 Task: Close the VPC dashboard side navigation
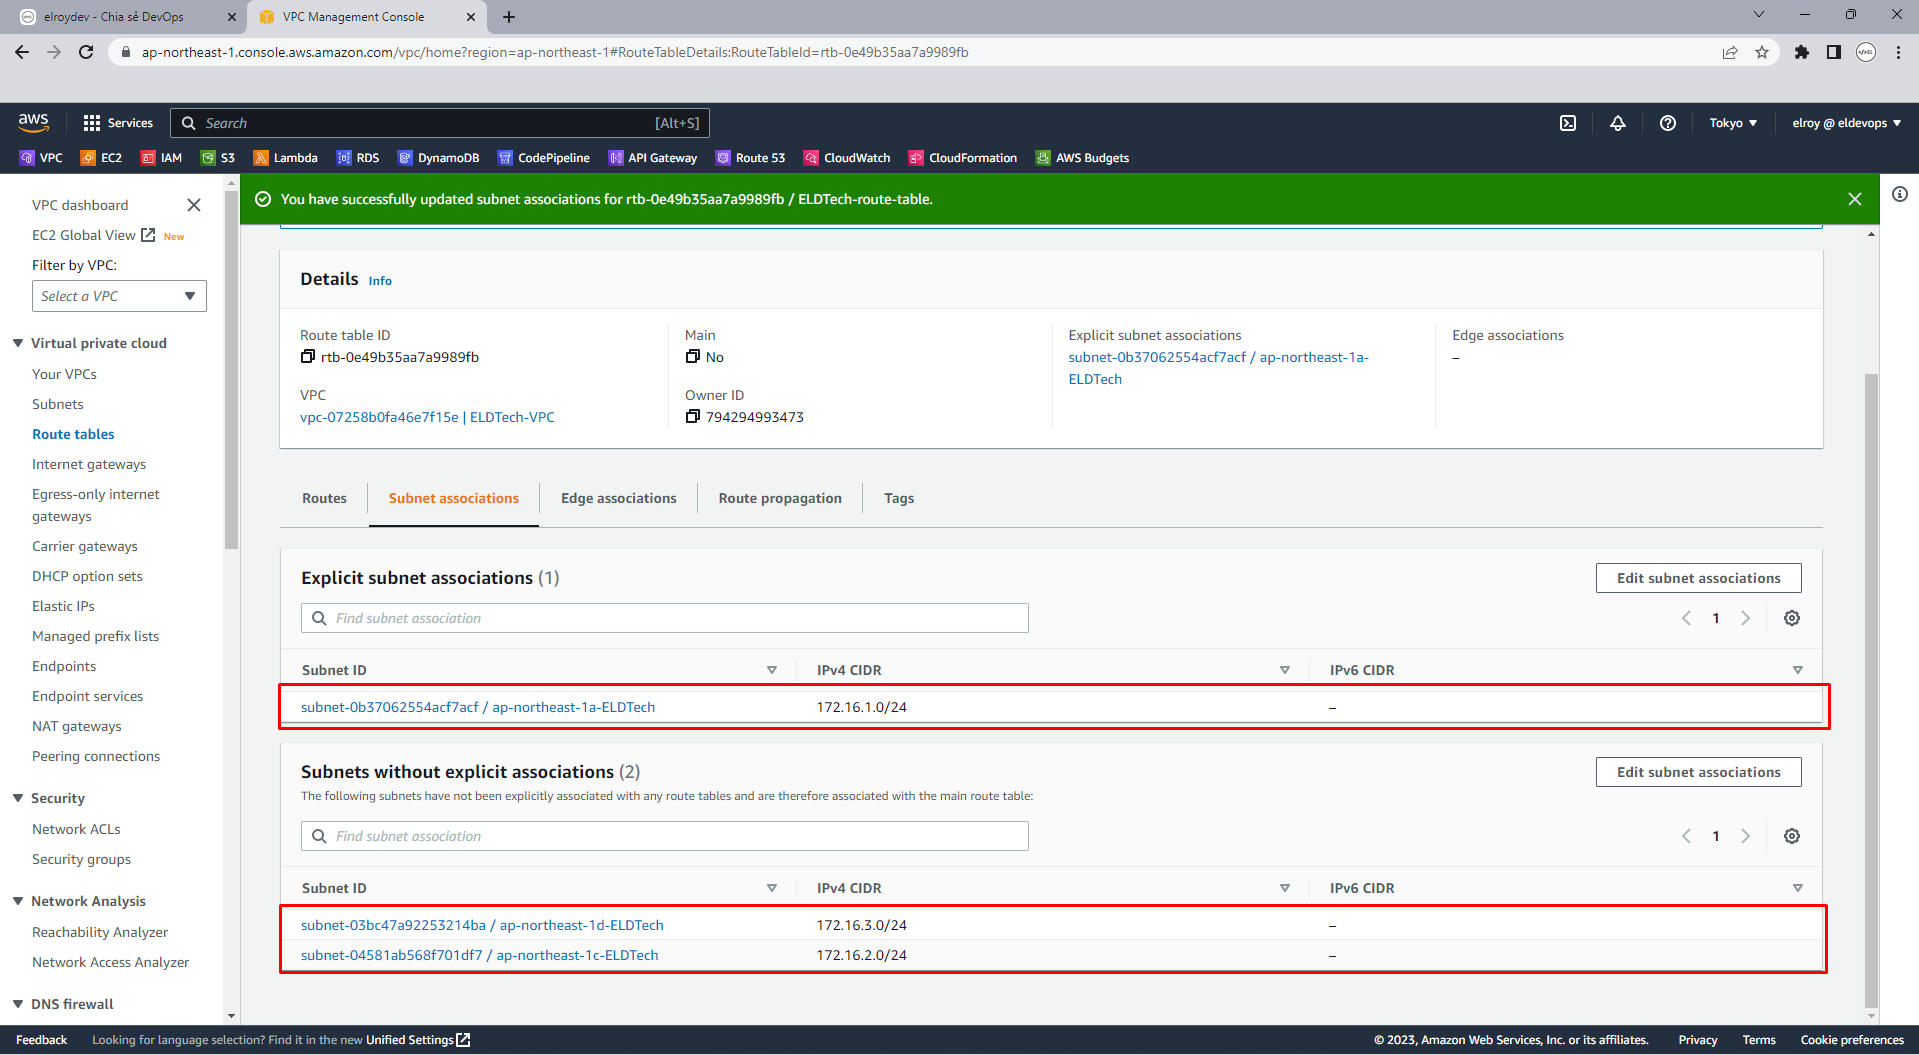(194, 205)
